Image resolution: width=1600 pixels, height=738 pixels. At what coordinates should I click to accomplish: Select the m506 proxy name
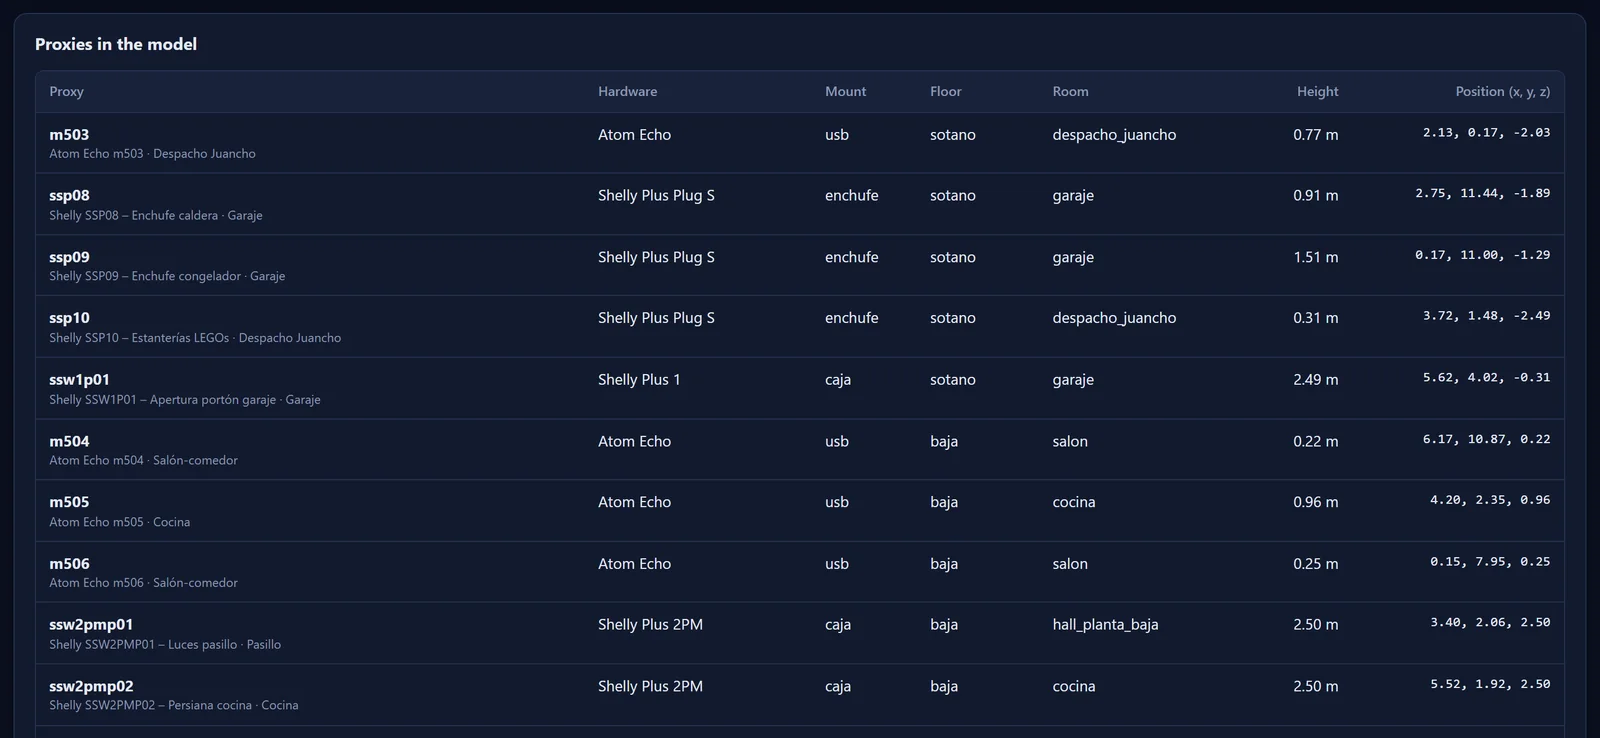pyautogui.click(x=69, y=563)
